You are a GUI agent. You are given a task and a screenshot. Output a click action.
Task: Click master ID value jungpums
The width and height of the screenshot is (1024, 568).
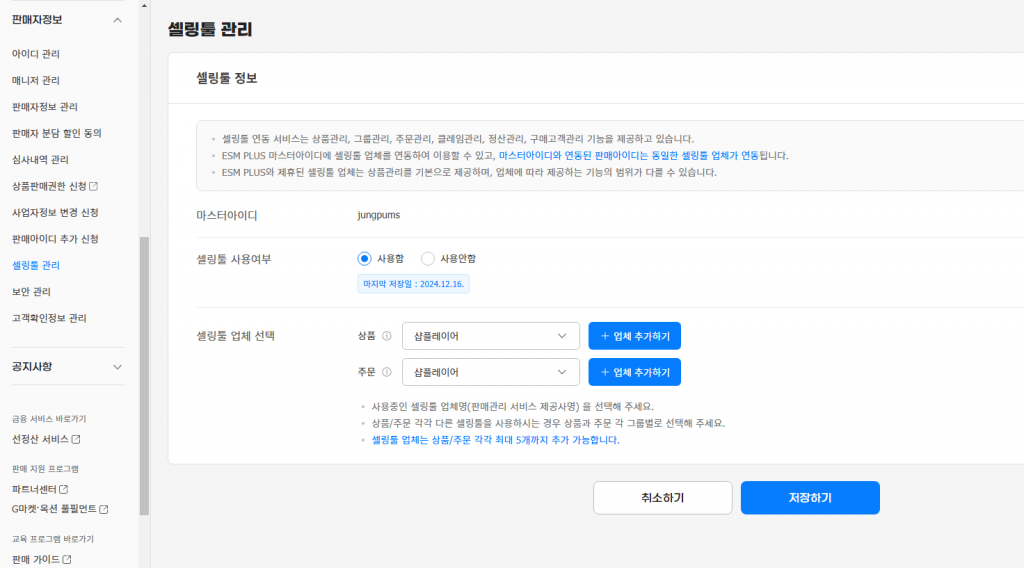379,215
